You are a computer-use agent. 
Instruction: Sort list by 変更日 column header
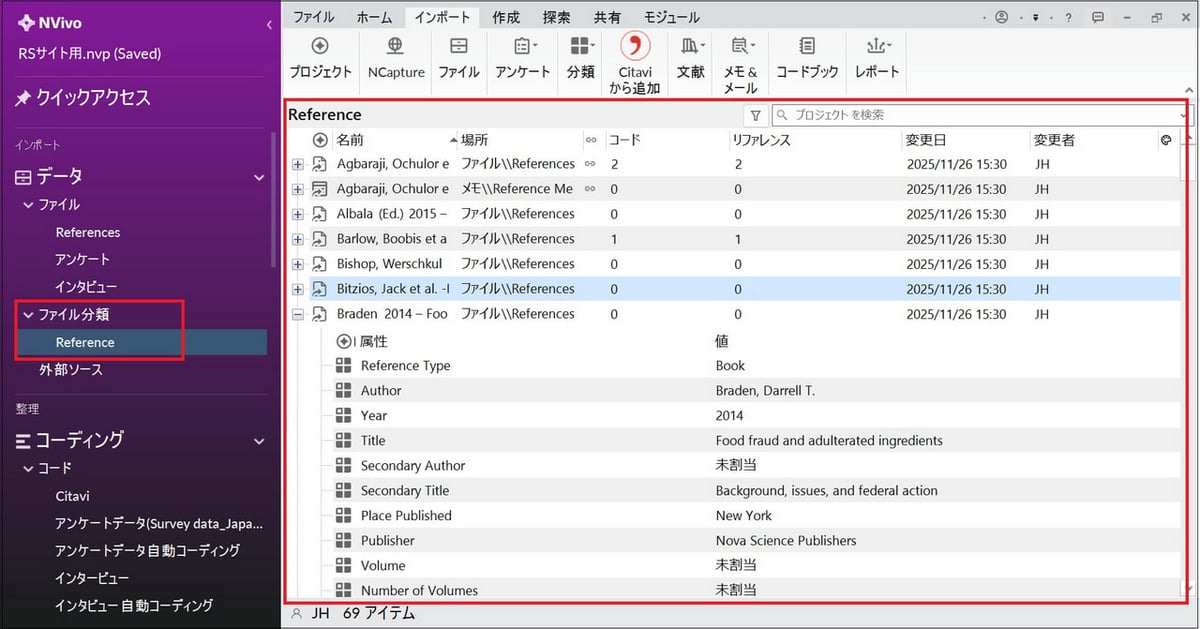tap(925, 140)
